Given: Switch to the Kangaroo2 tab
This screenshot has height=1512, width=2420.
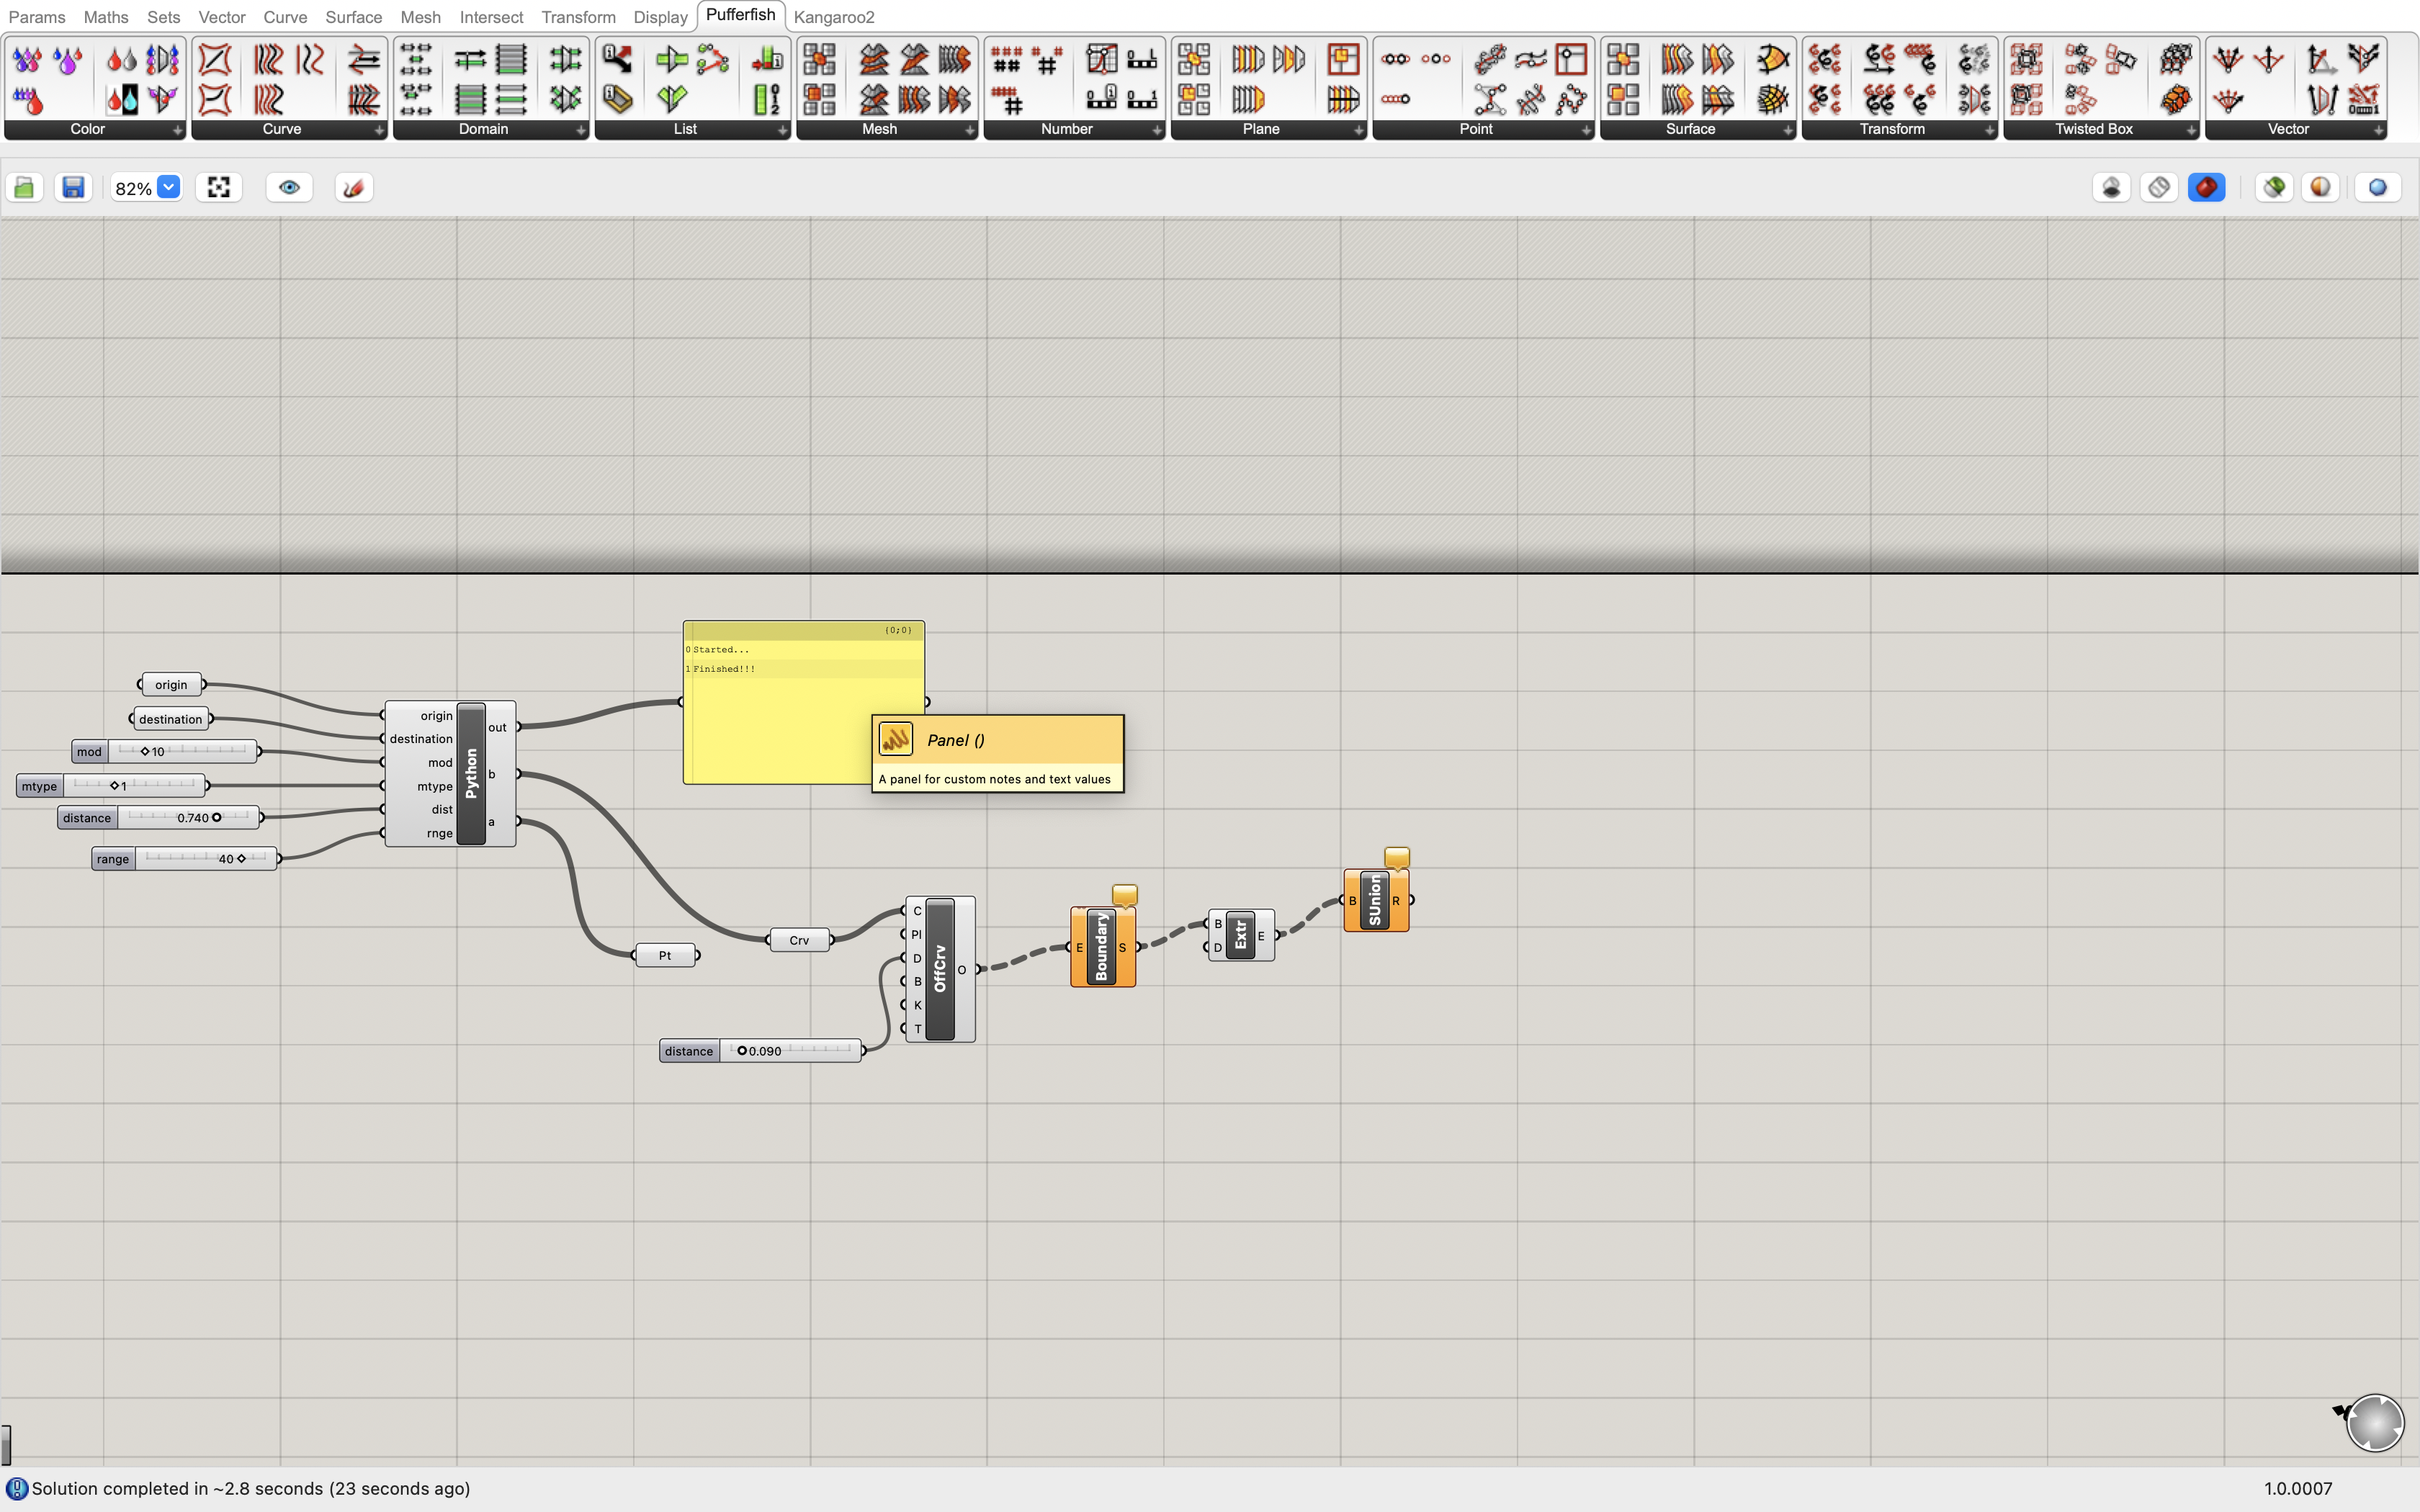Looking at the screenshot, I should pos(833,16).
